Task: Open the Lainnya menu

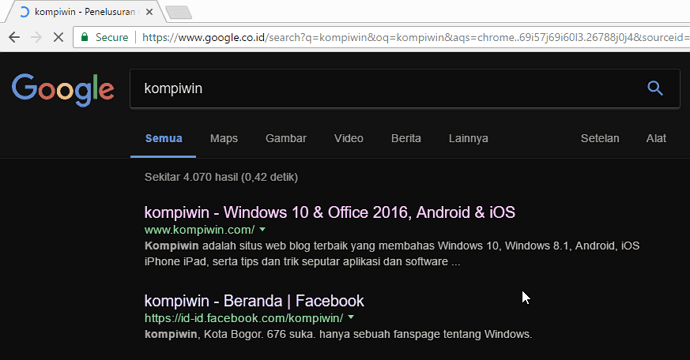Action: [x=468, y=138]
